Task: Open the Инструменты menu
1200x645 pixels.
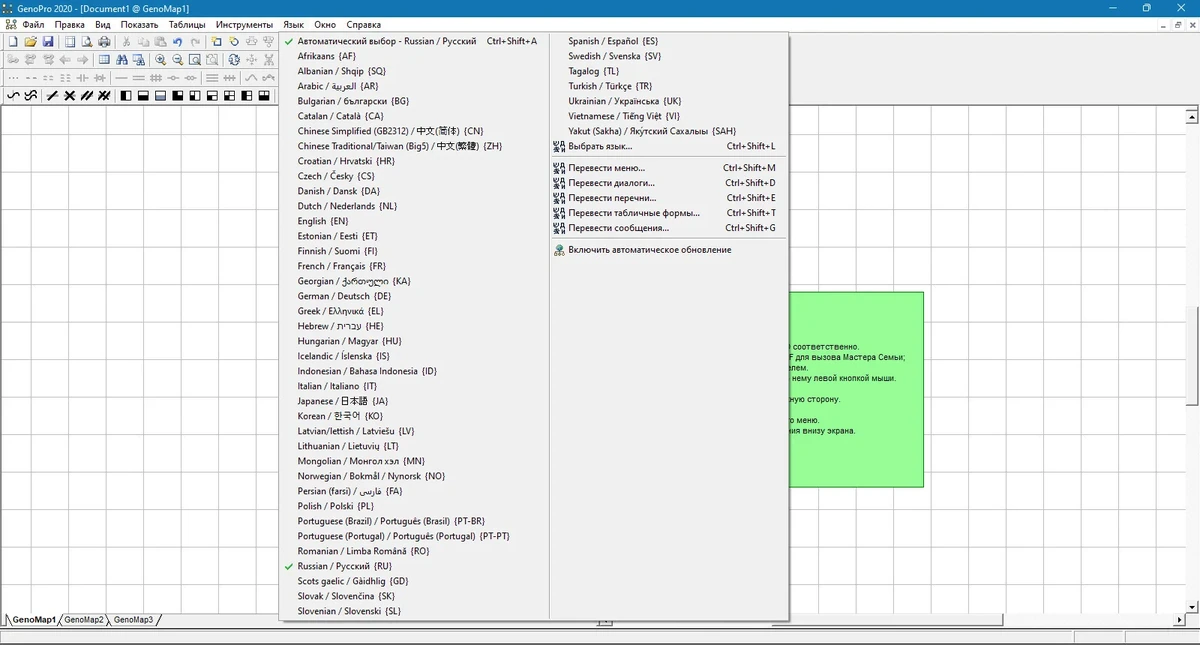Action: 244,24
